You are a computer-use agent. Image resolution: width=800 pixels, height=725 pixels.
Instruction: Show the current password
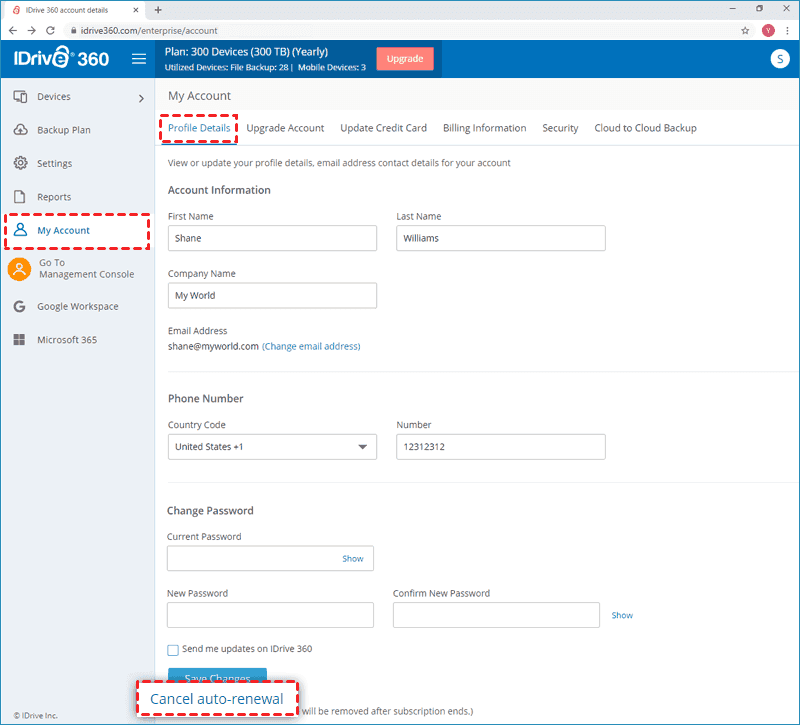click(353, 559)
